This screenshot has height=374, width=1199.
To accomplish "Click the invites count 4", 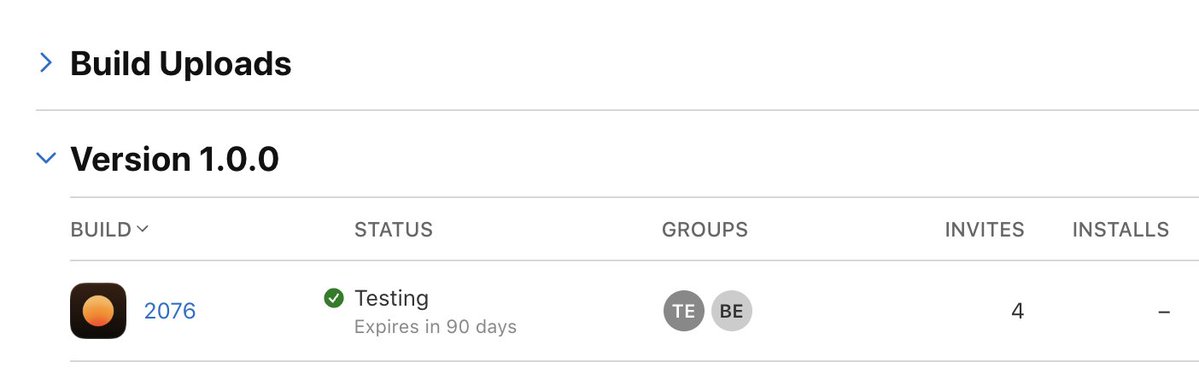I will (1017, 311).
